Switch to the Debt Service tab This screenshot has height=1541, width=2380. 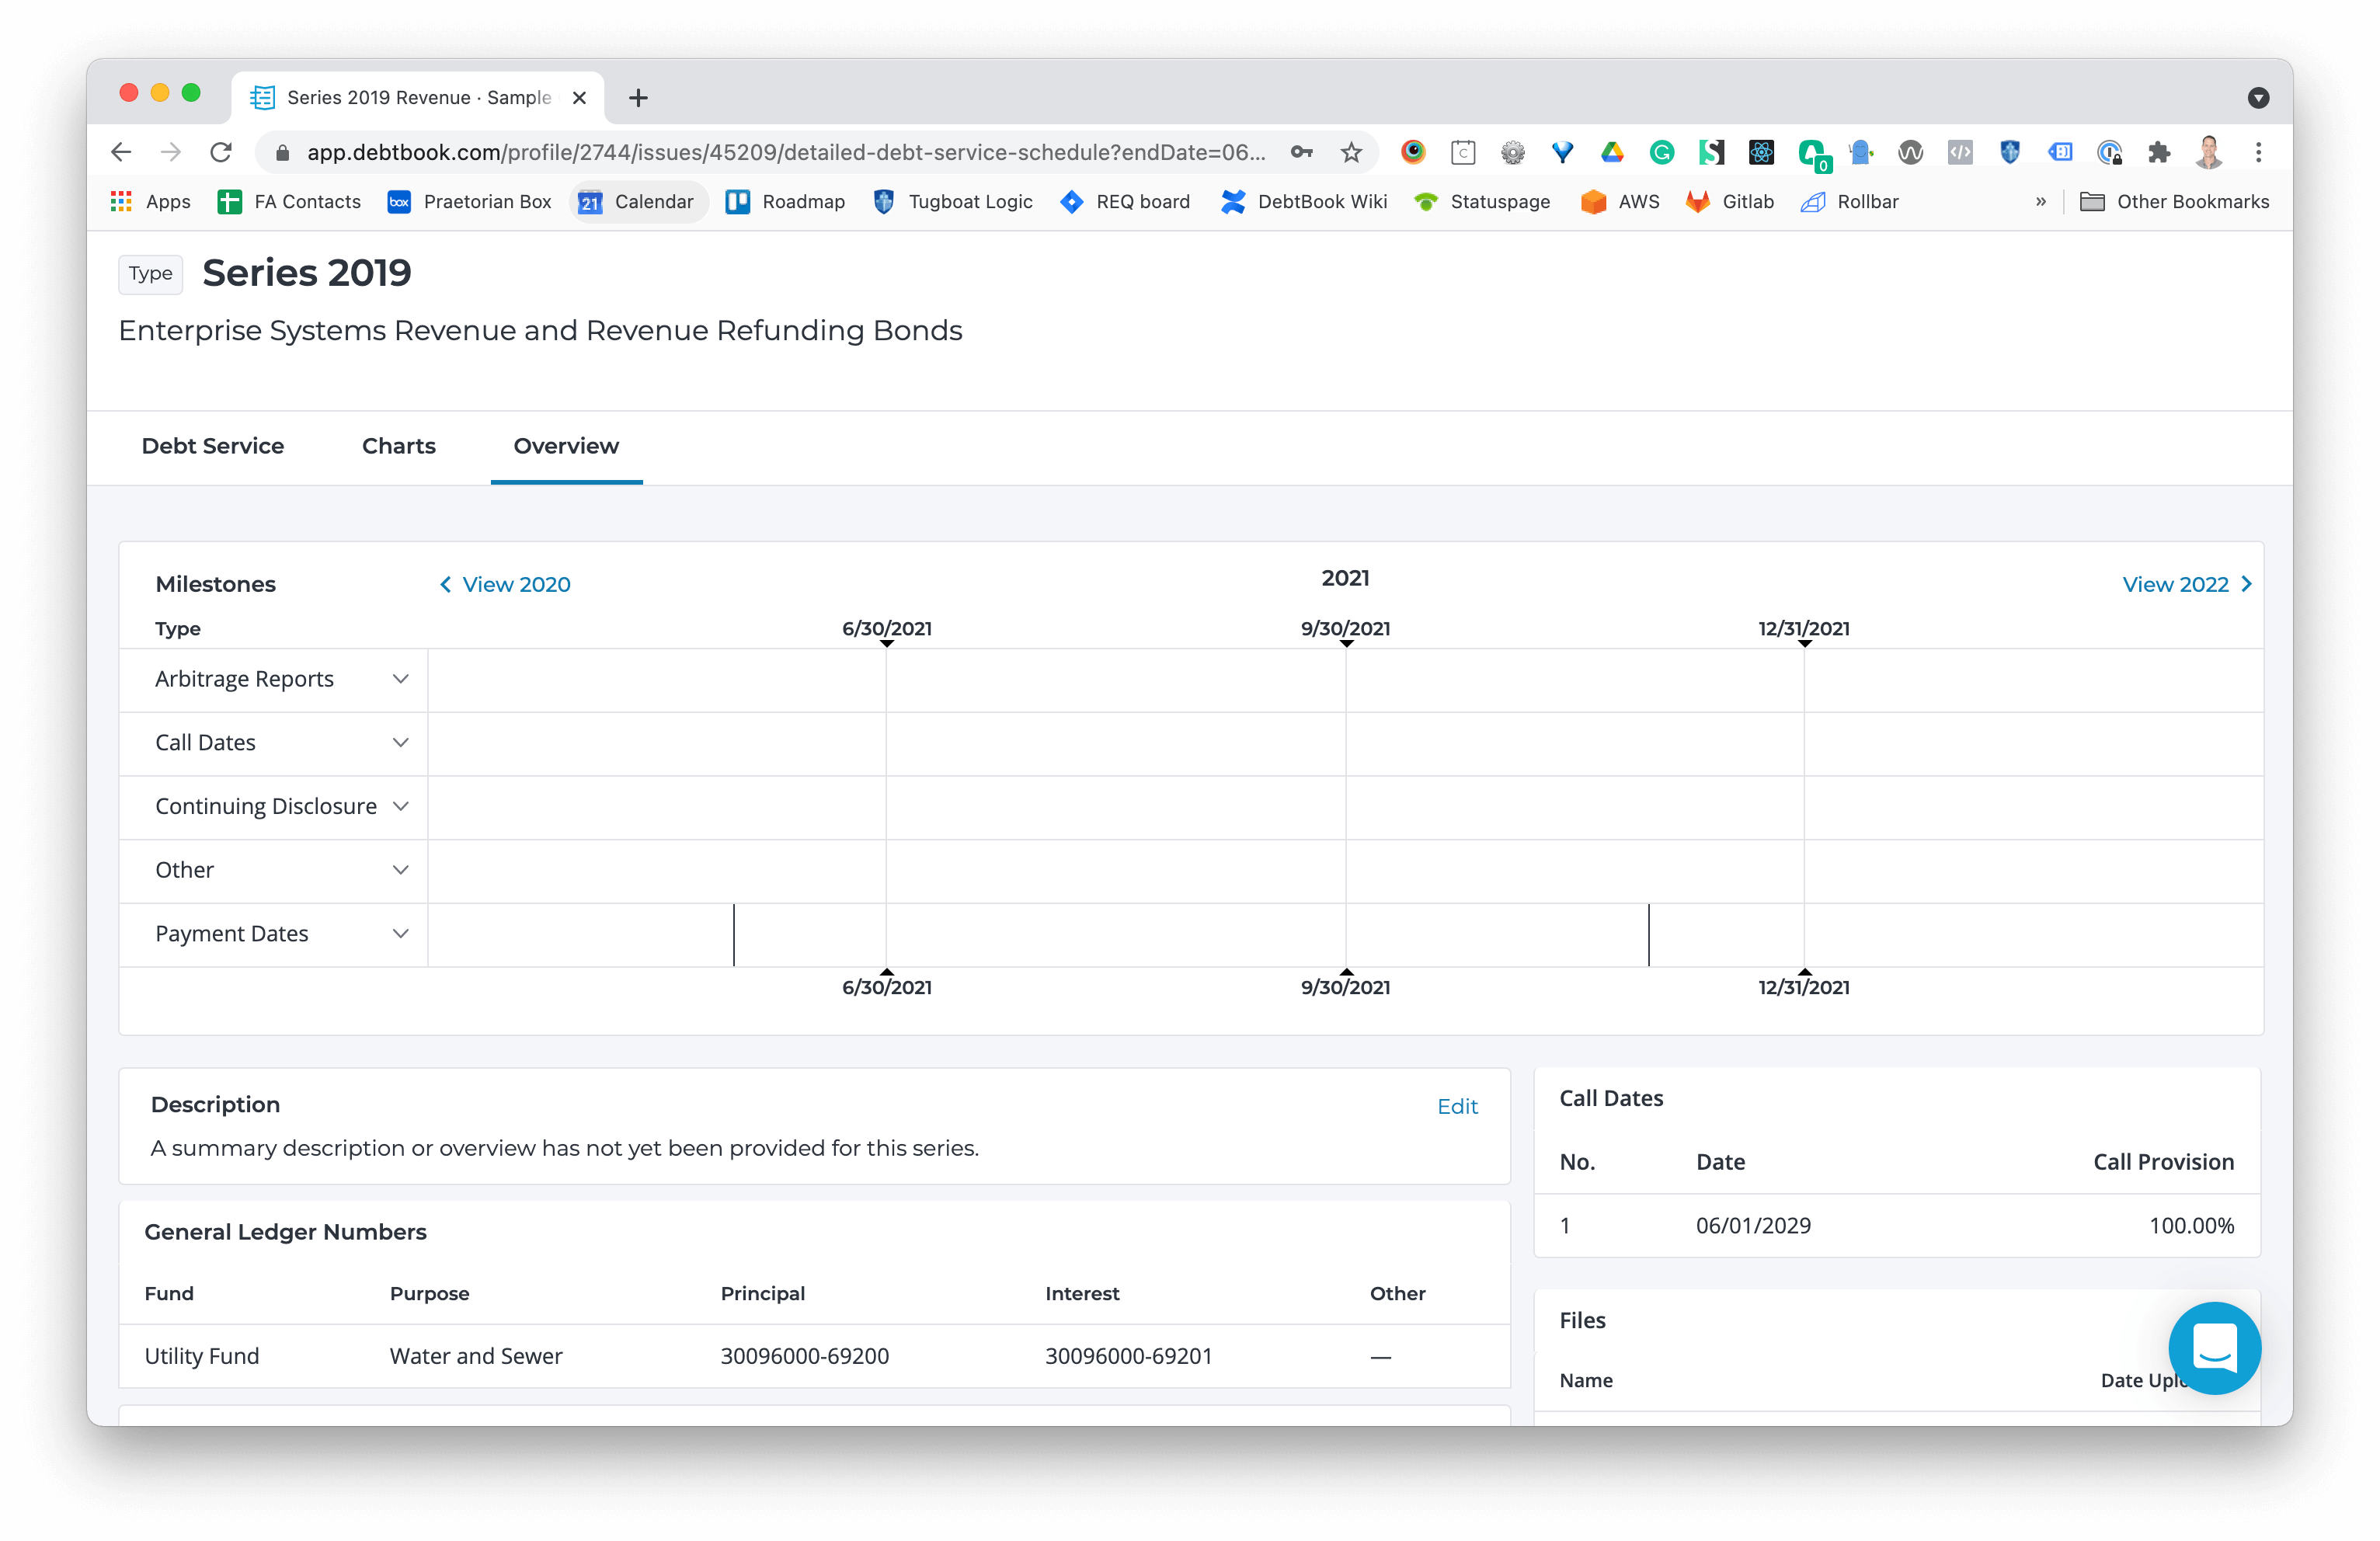coord(213,446)
